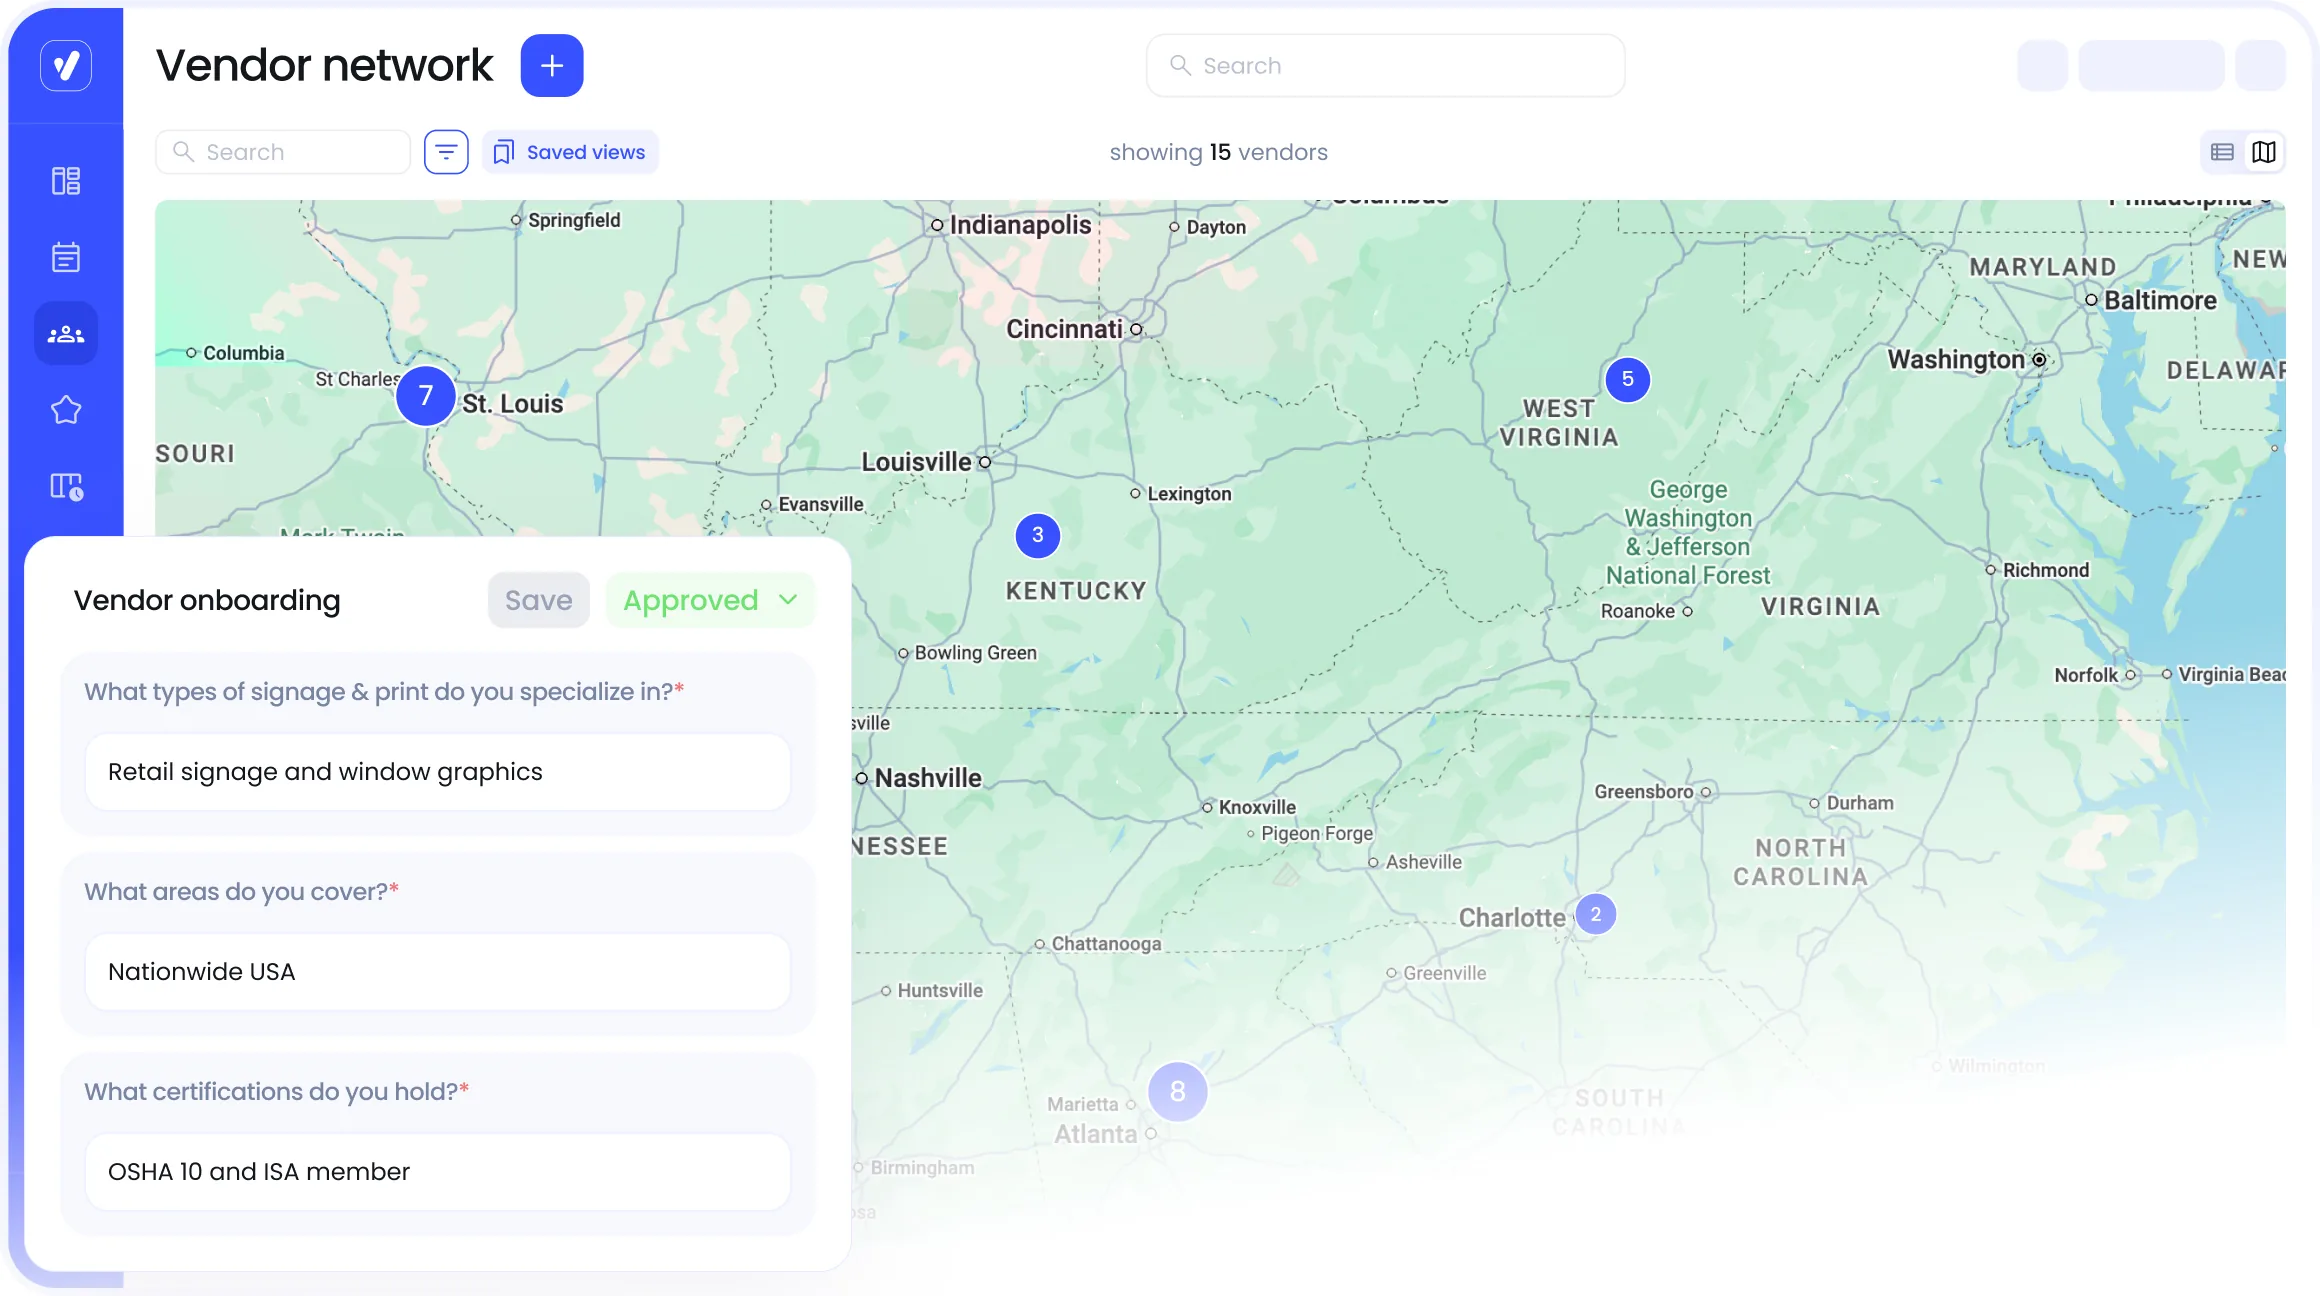Open the Charlotte cluster of 2 vendors
This screenshot has height=1296, width=2320.
[x=1596, y=914]
